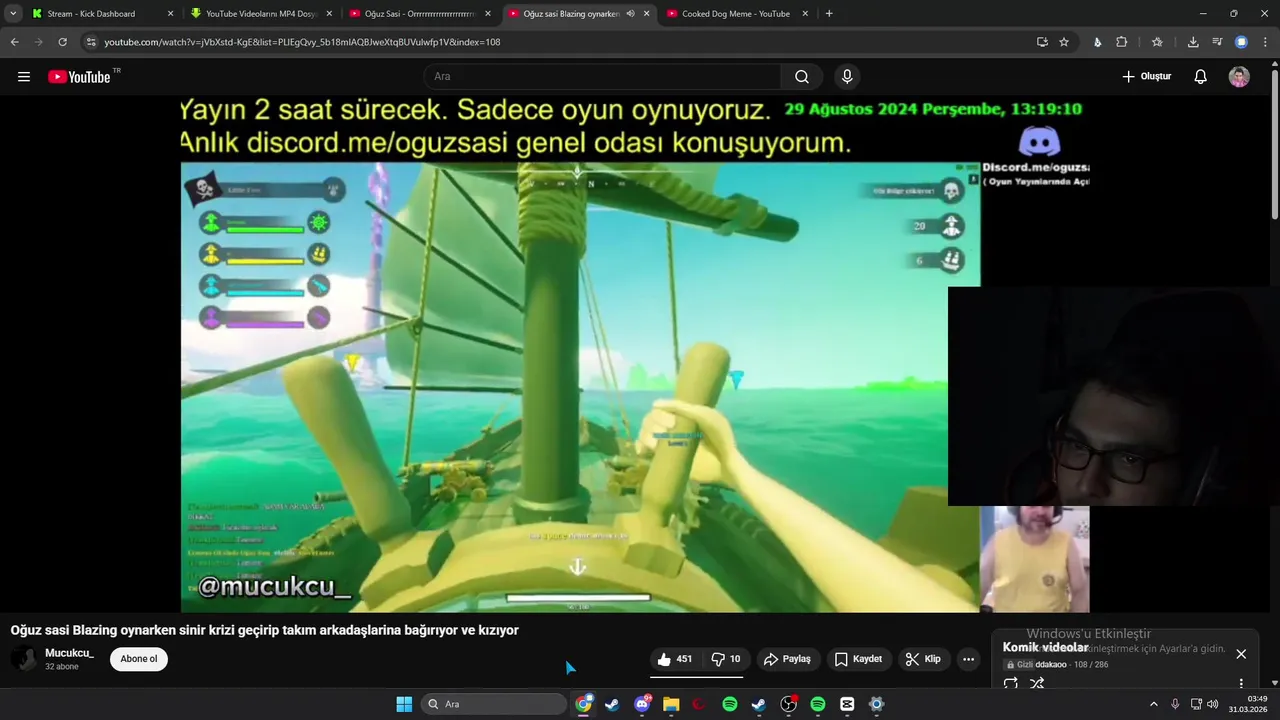Open OBS Studio from the taskbar
Viewport: 1280px width, 720px height.
[788, 704]
